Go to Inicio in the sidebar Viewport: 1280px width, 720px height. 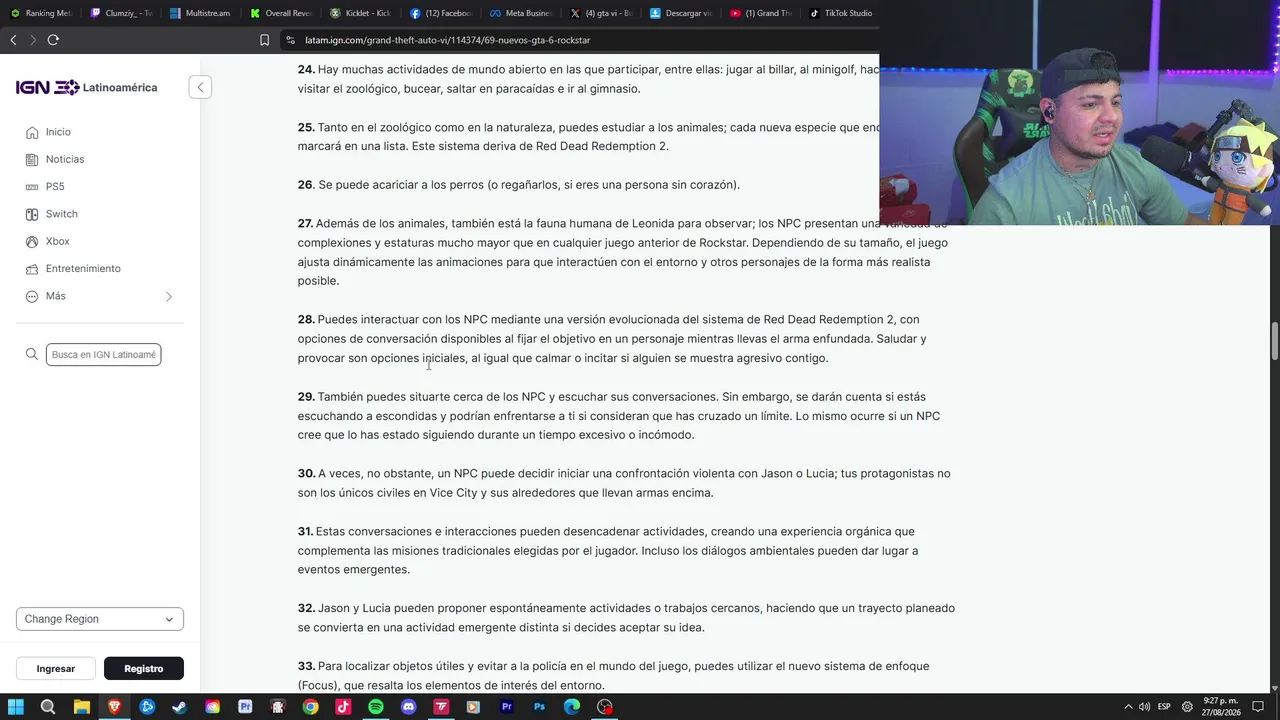[x=58, y=132]
